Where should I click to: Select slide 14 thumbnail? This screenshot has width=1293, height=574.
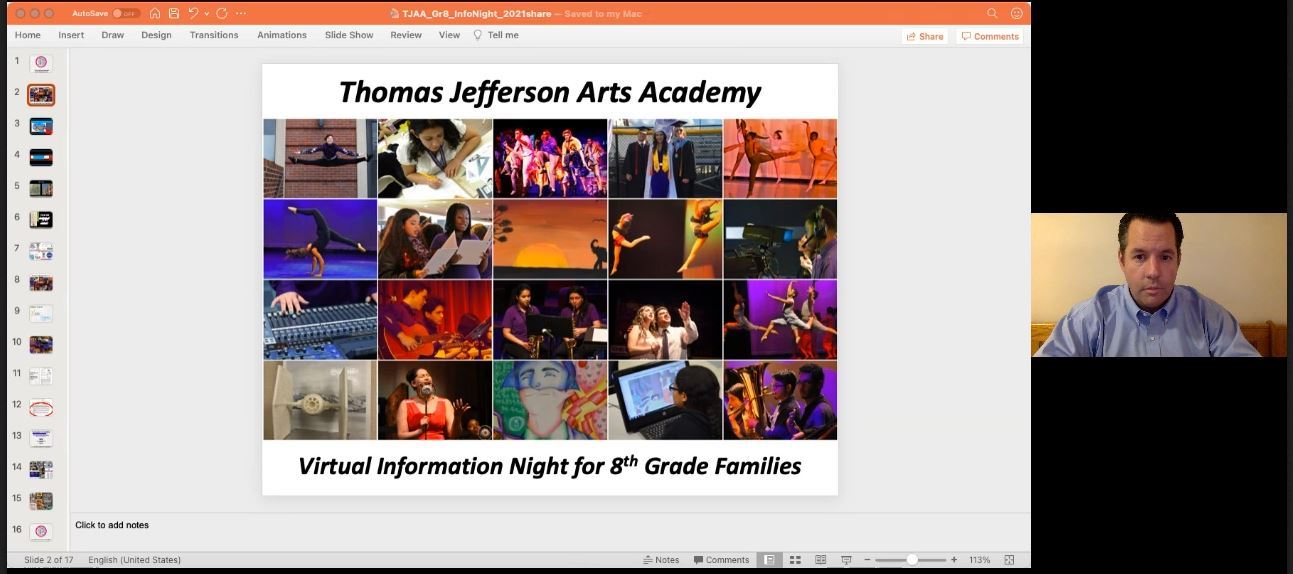point(41,469)
